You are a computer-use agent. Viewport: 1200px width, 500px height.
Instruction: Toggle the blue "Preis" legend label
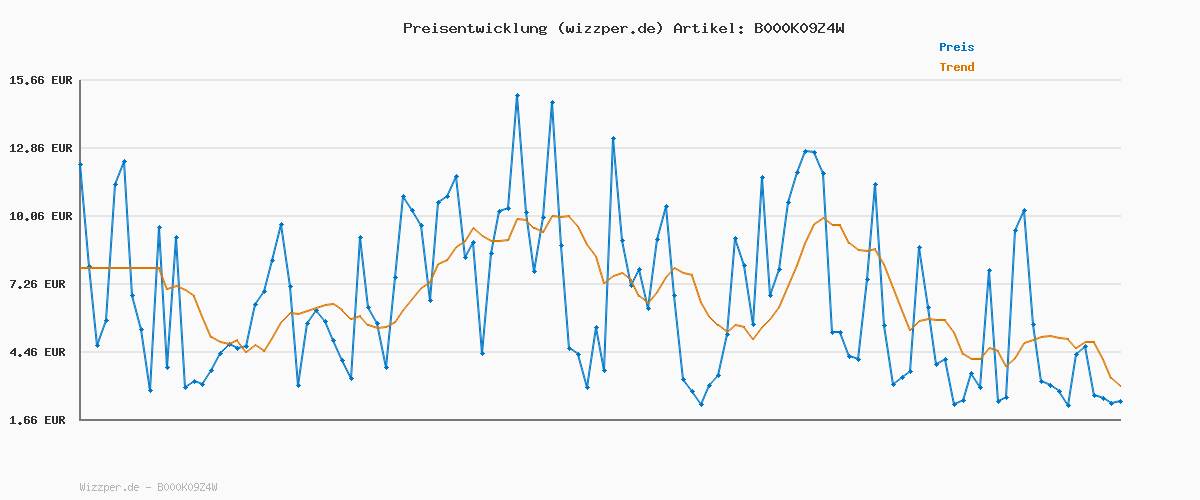coord(956,47)
